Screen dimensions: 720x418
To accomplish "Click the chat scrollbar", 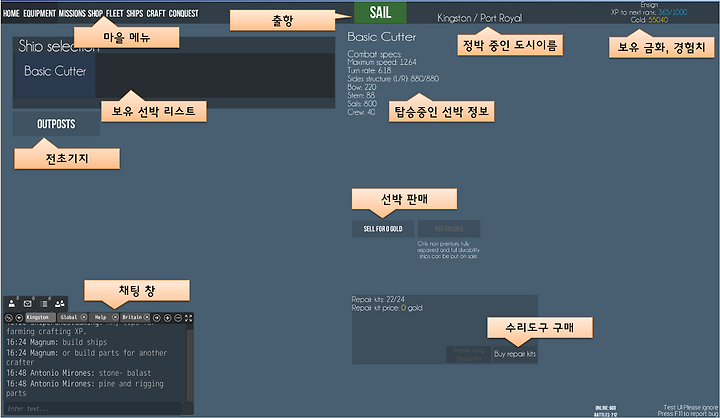I will pyautogui.click(x=190, y=364).
